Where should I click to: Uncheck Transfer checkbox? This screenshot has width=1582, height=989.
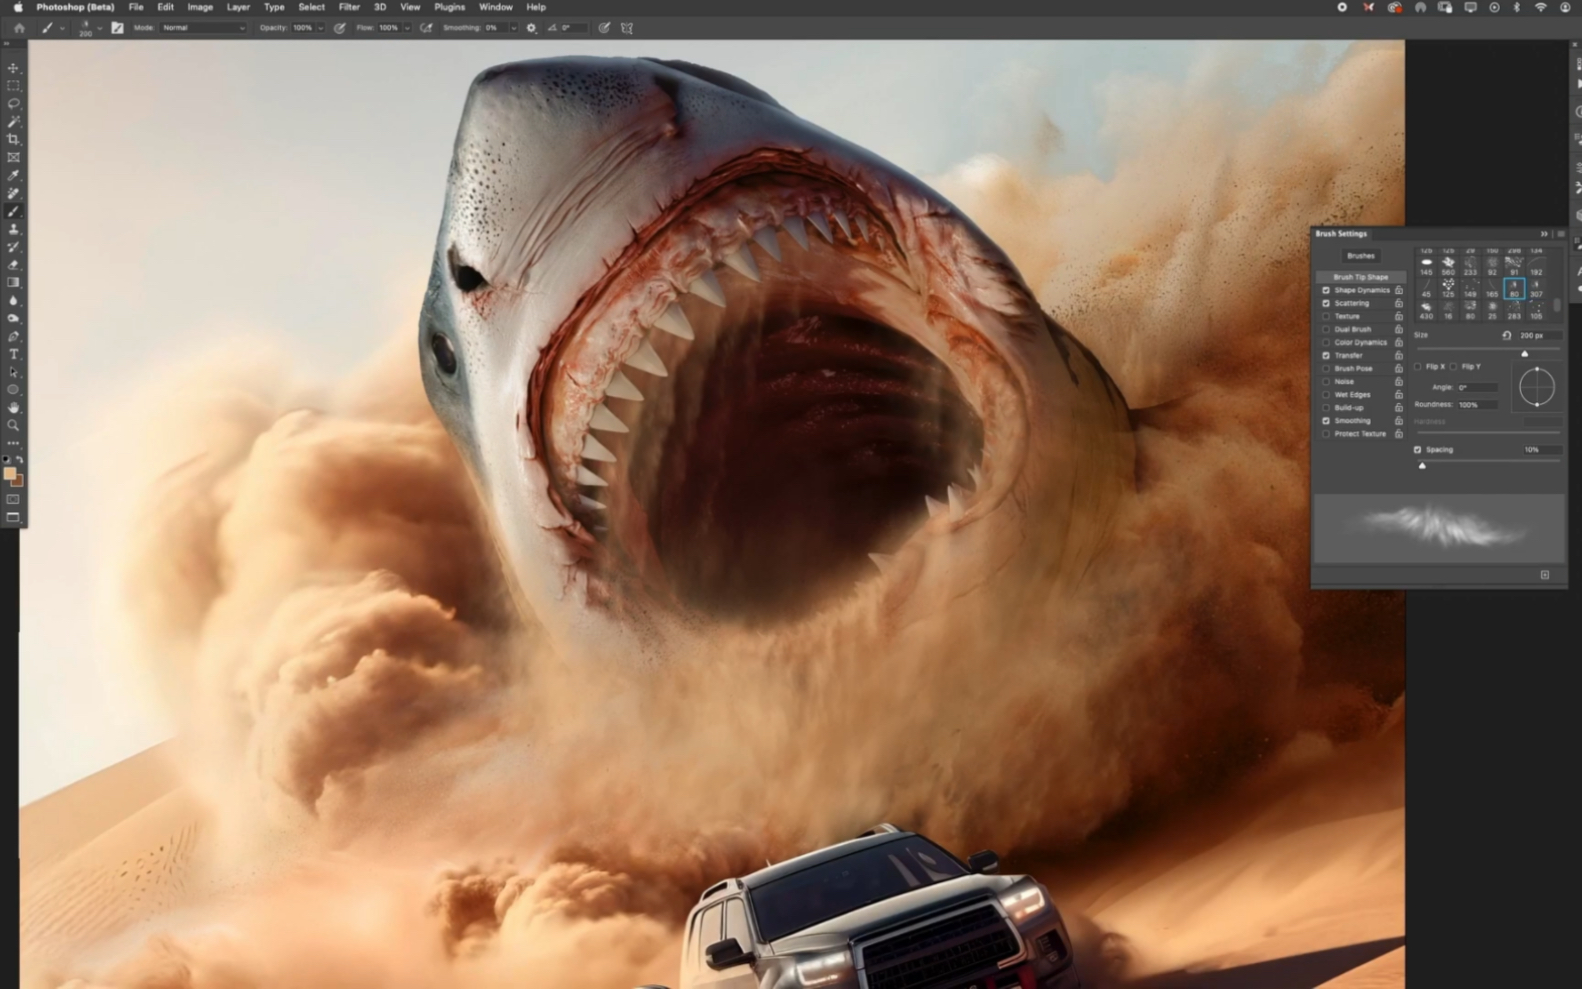click(1326, 355)
